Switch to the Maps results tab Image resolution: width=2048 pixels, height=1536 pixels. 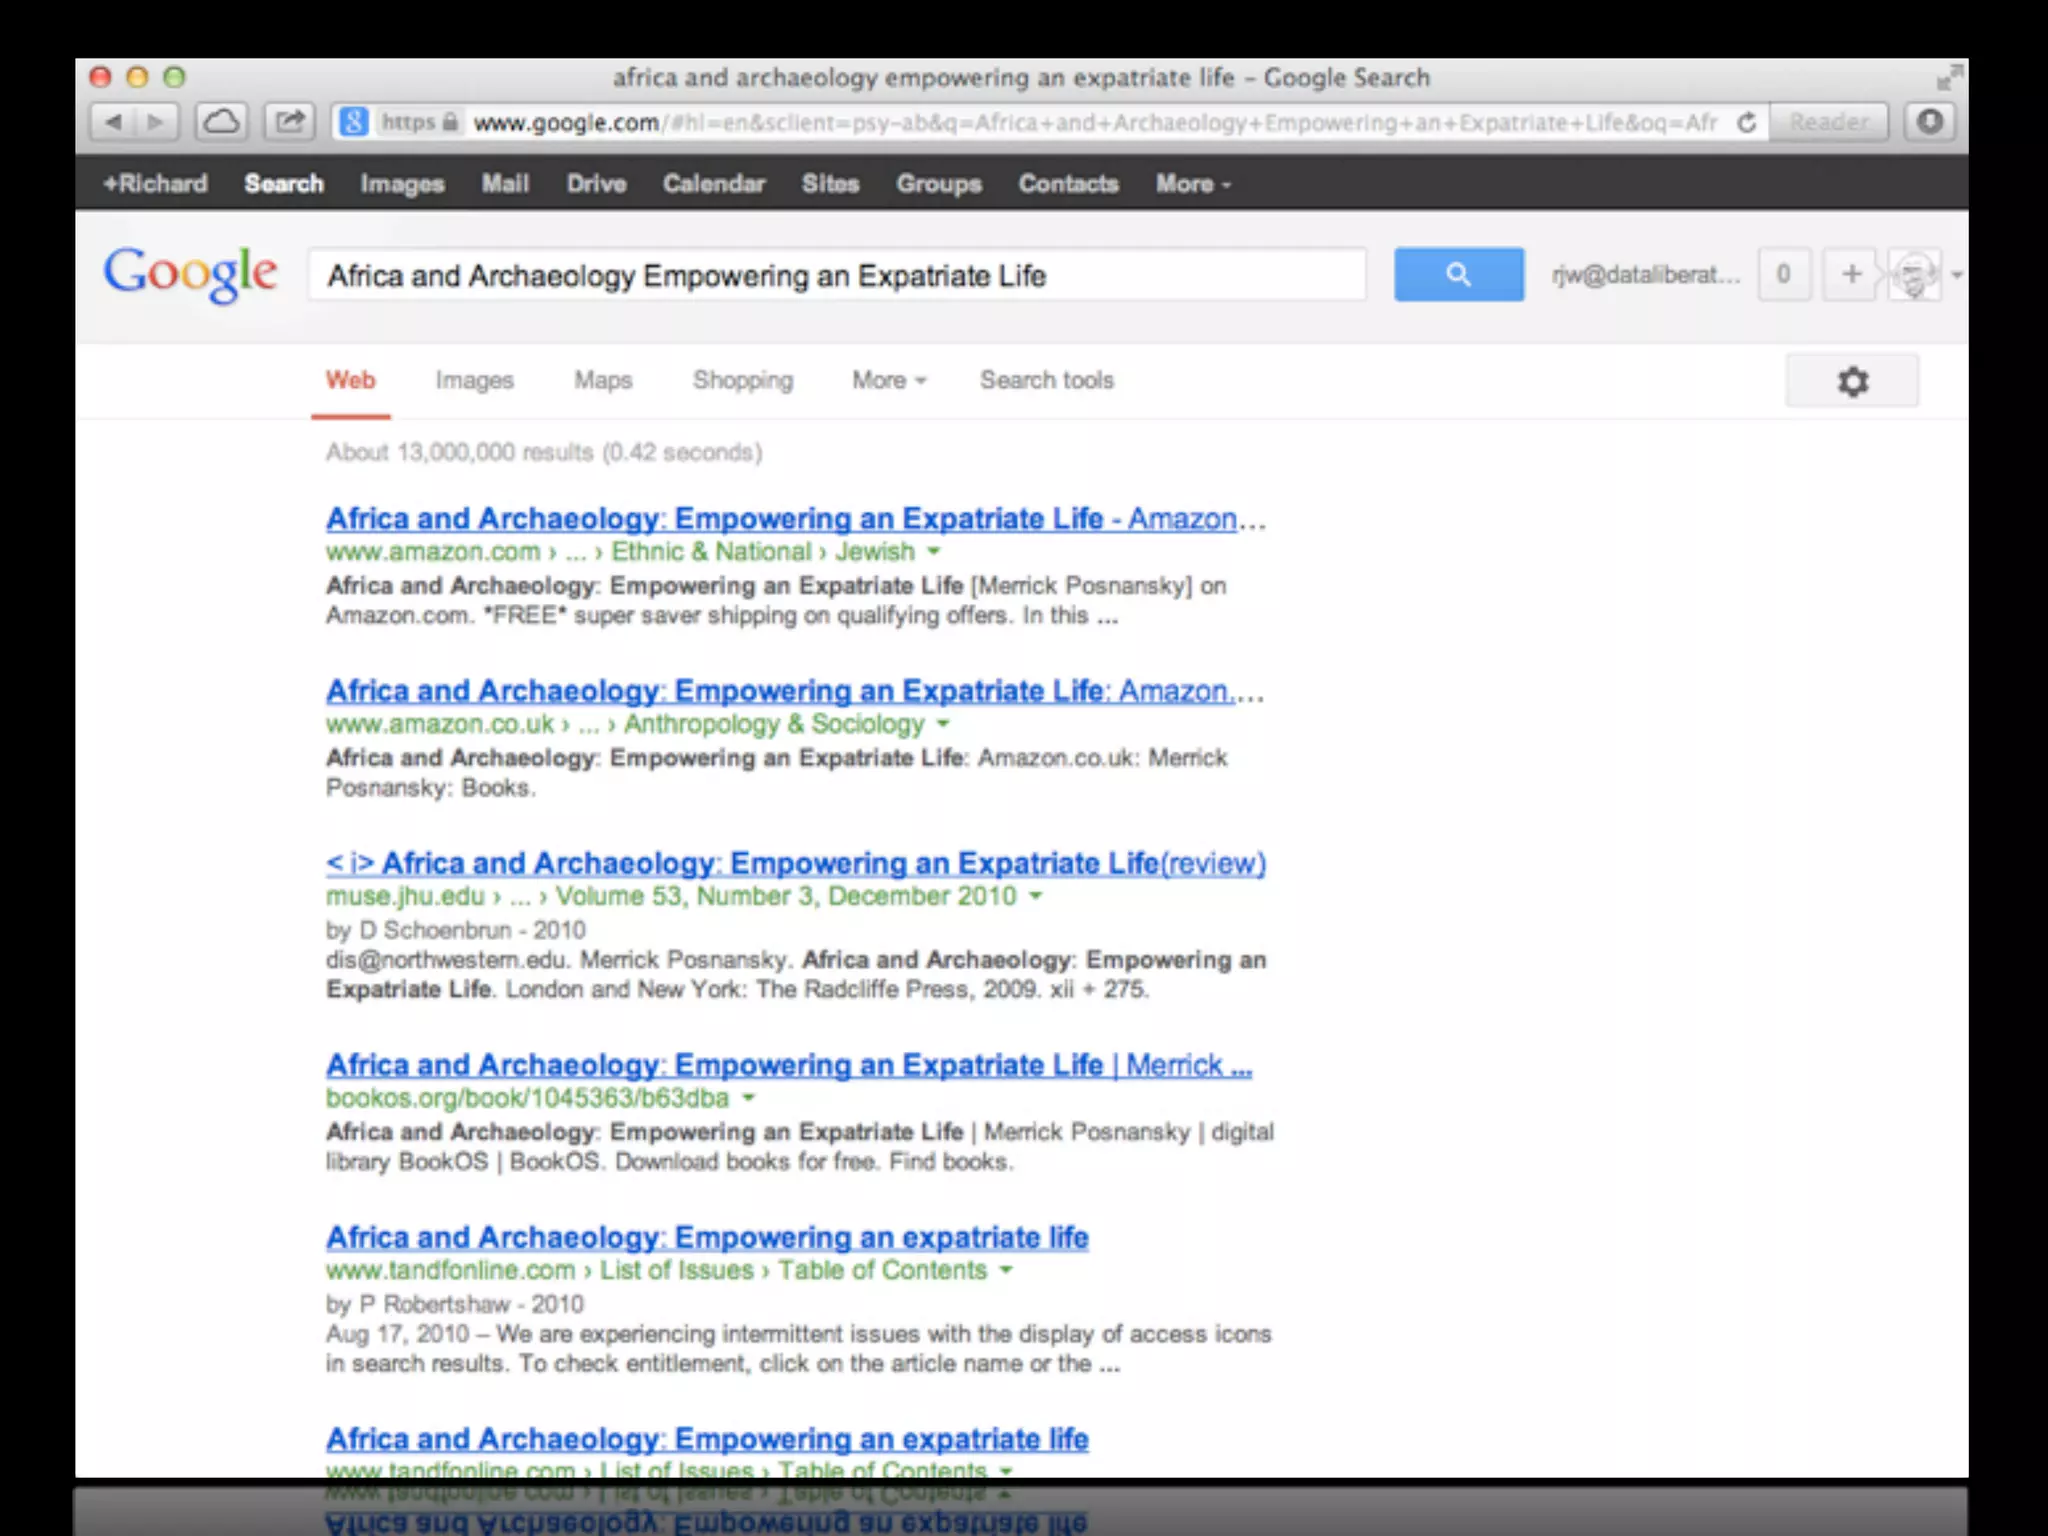[602, 381]
